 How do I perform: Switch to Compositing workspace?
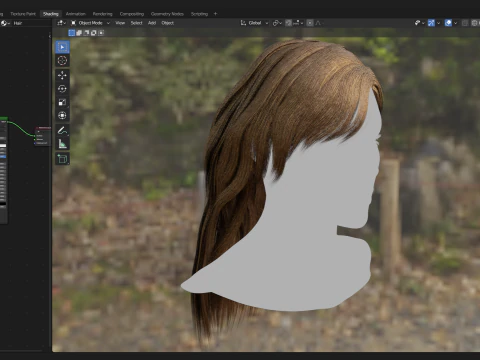click(132, 14)
